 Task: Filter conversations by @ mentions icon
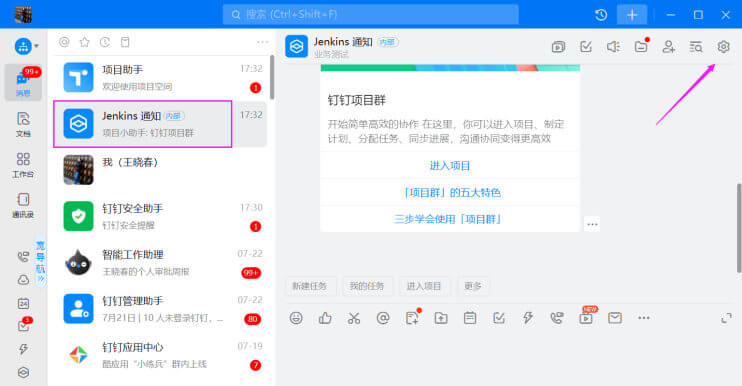pos(64,42)
